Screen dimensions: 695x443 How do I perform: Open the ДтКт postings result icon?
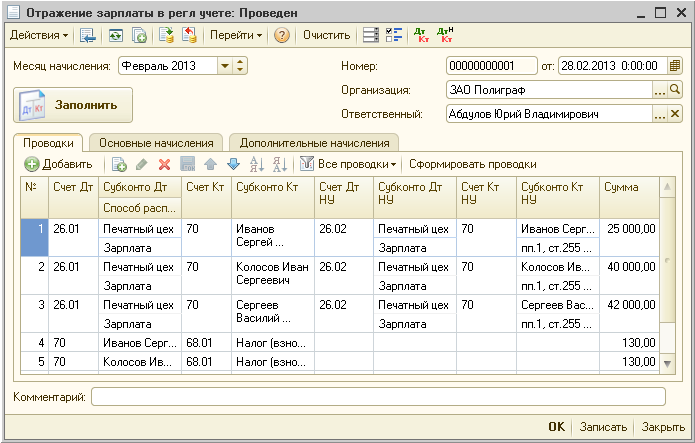click(x=421, y=35)
